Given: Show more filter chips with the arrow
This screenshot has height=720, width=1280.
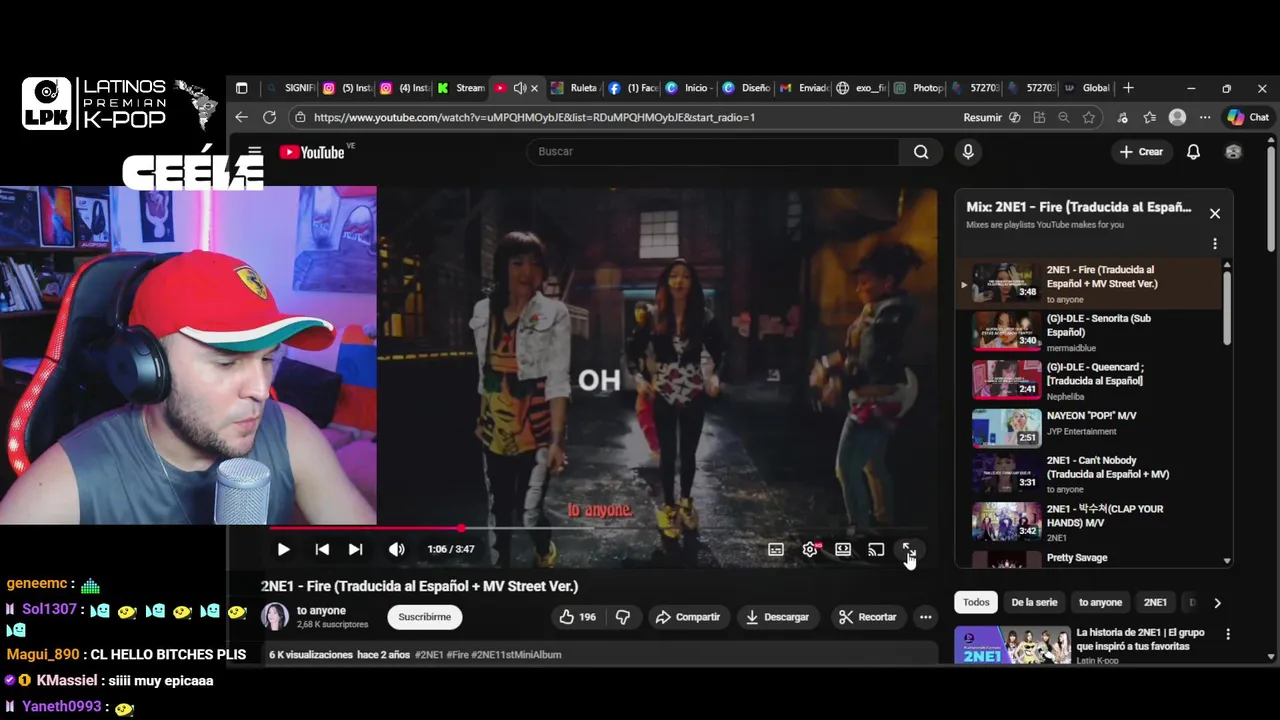Looking at the screenshot, I should pyautogui.click(x=1217, y=603).
